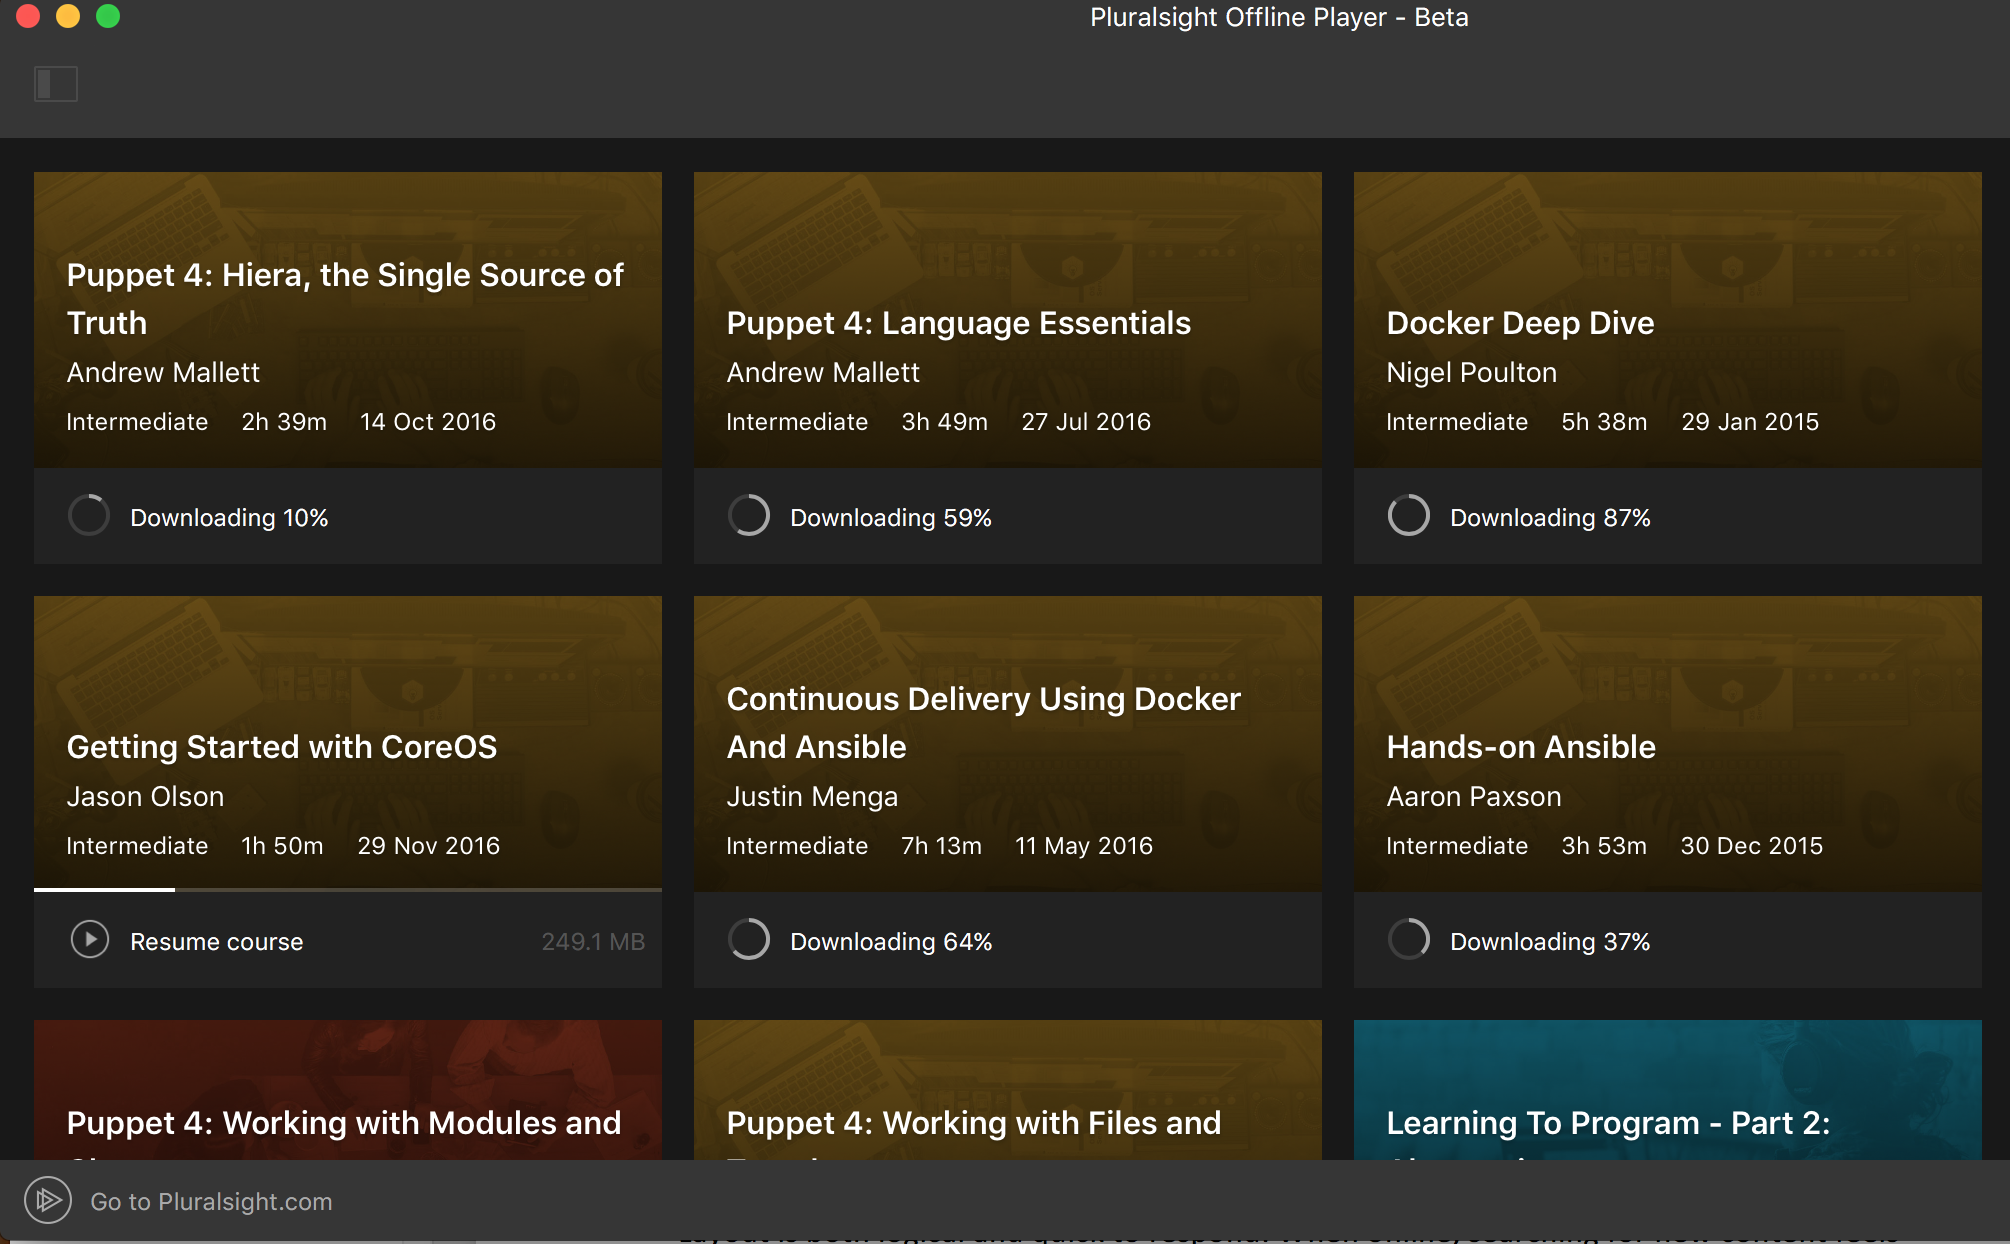Click the downloading spinner icon for Continuous Delivery Using Docker
The width and height of the screenshot is (2010, 1244).
click(x=748, y=941)
